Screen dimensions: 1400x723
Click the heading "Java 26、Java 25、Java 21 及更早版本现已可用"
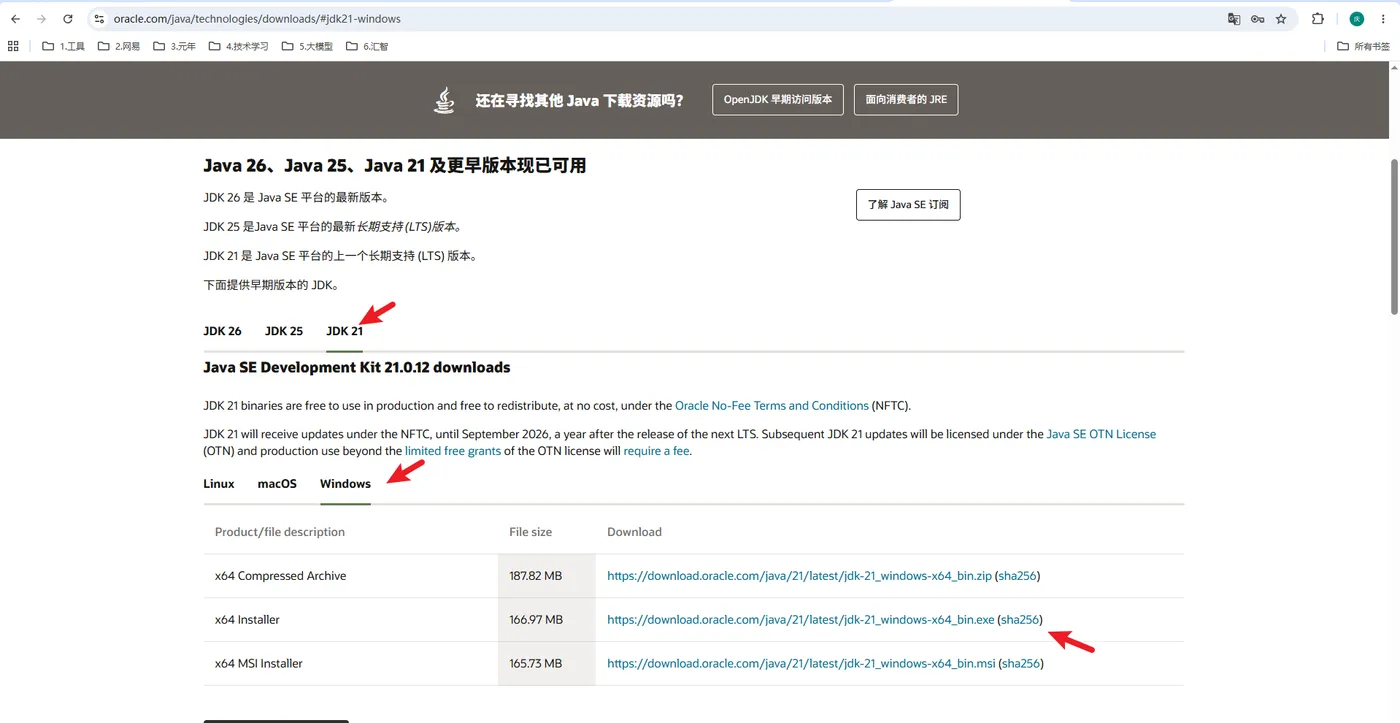395,166
